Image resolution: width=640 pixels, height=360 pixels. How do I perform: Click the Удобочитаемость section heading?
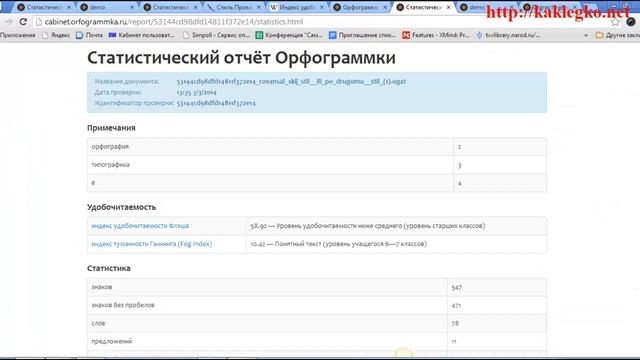tap(122, 207)
